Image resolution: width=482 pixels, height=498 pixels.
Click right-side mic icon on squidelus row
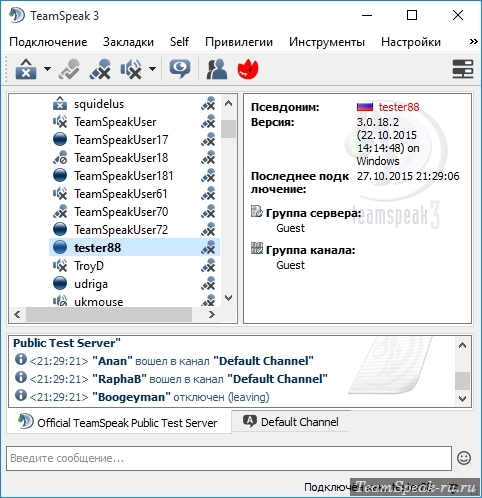[x=208, y=104]
